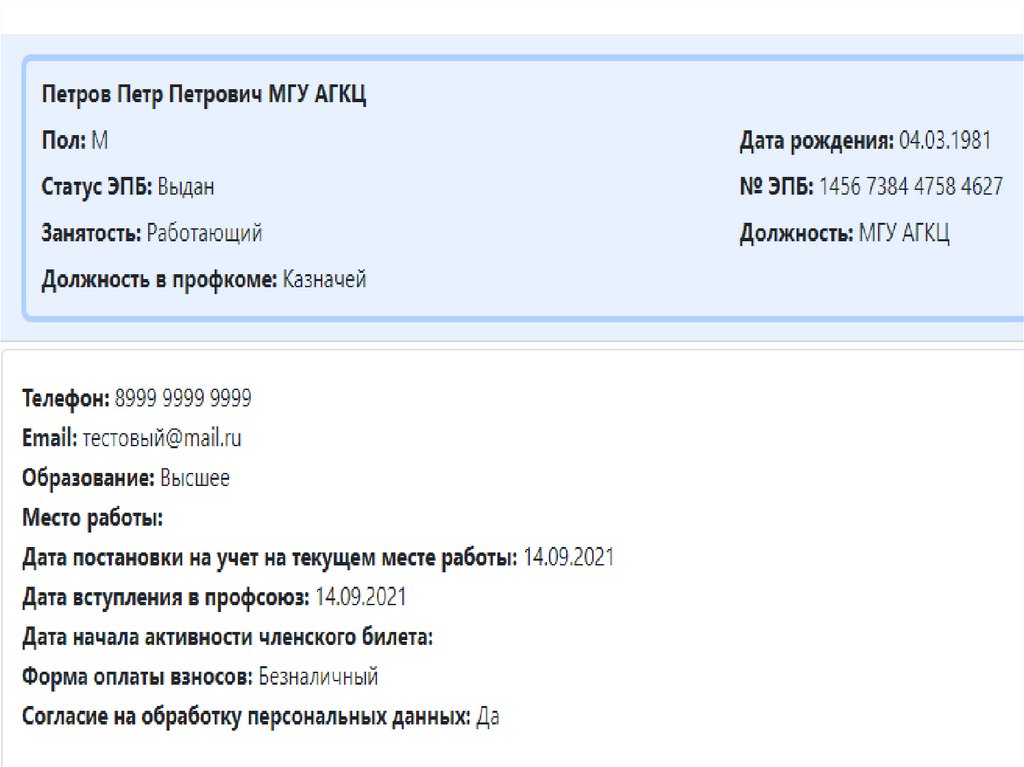This screenshot has height=767, width=1024.
Task: Select the ЭПБ number 1456 7384 4758 4627
Action: pyautogui.click(x=910, y=187)
